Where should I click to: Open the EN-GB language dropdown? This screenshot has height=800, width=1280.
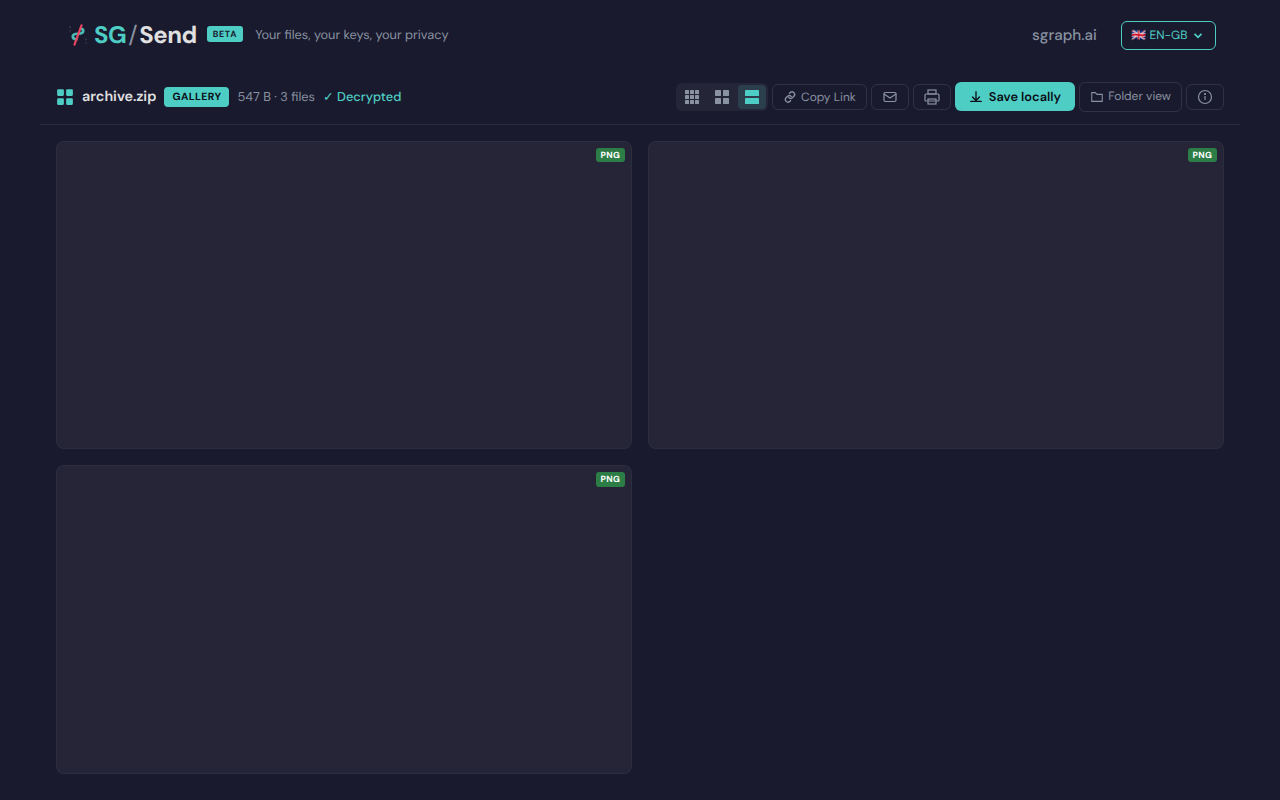1167,35
